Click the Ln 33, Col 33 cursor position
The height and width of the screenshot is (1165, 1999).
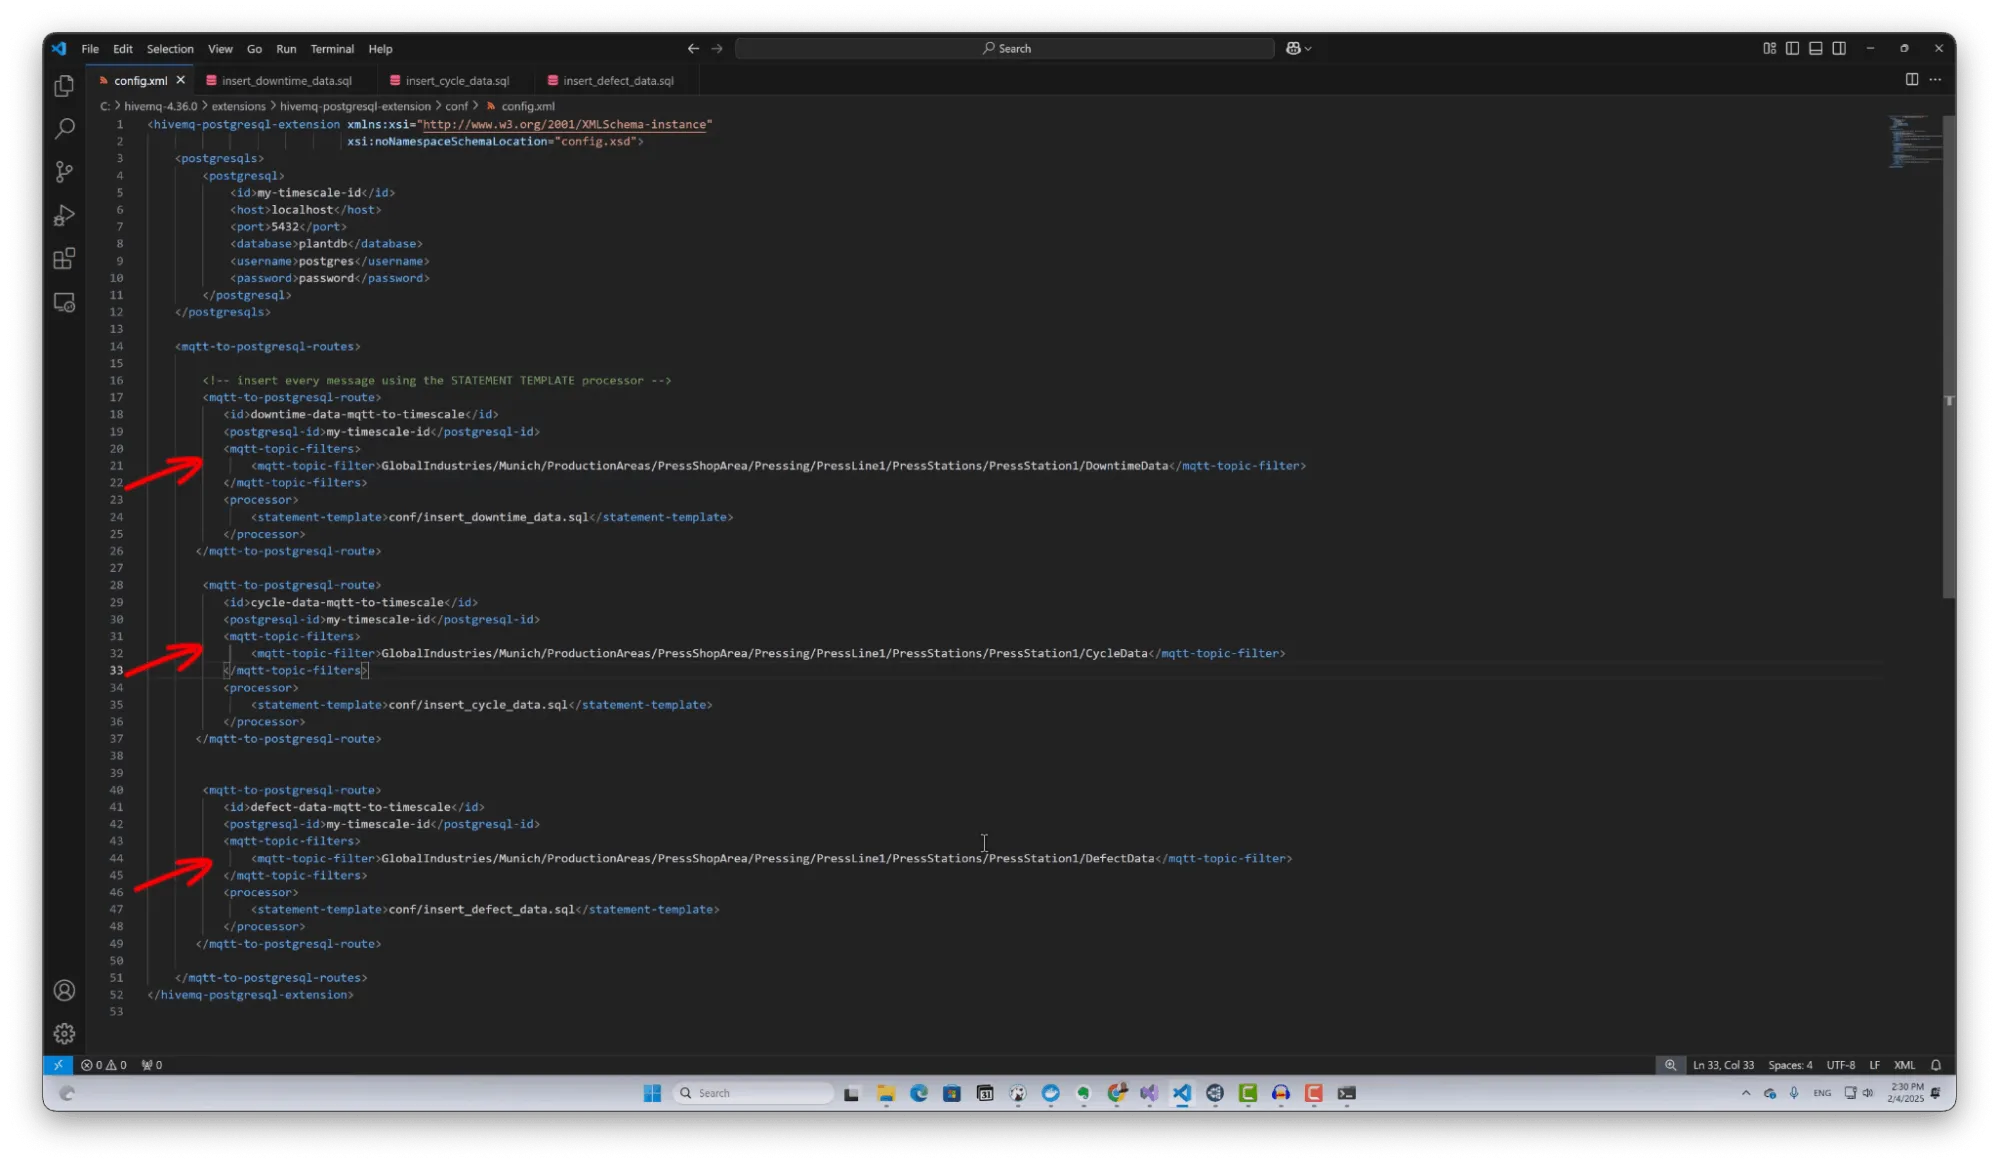pyautogui.click(x=1723, y=1065)
